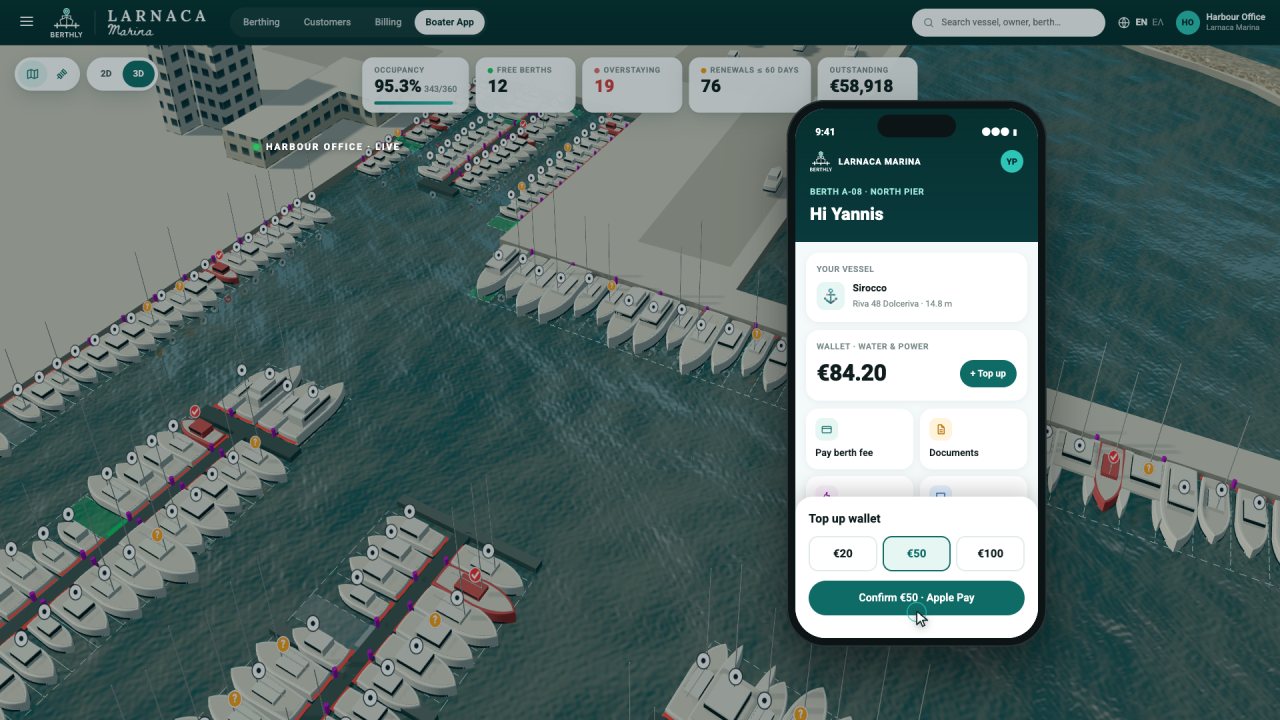Select the €20 top-up amount

(843, 554)
